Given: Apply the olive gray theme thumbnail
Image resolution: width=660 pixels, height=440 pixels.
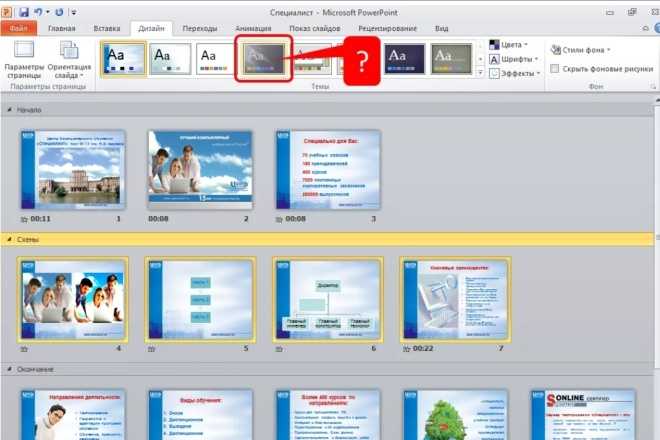Looking at the screenshot, I should [451, 59].
